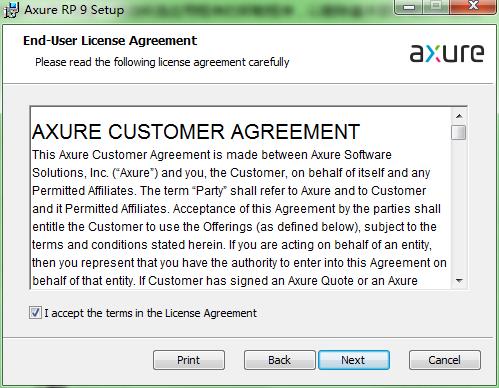Cancel the Axure installation
The image size is (499, 388).
click(445, 360)
